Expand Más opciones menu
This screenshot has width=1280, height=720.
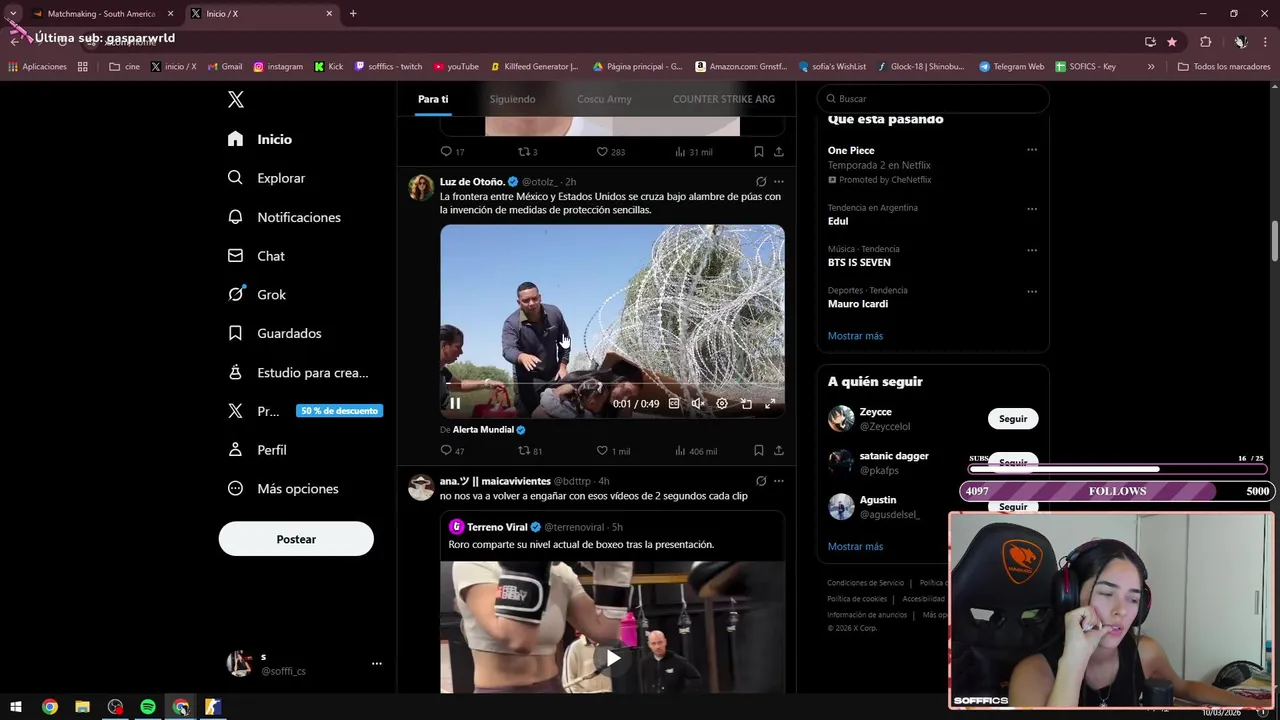click(x=283, y=489)
